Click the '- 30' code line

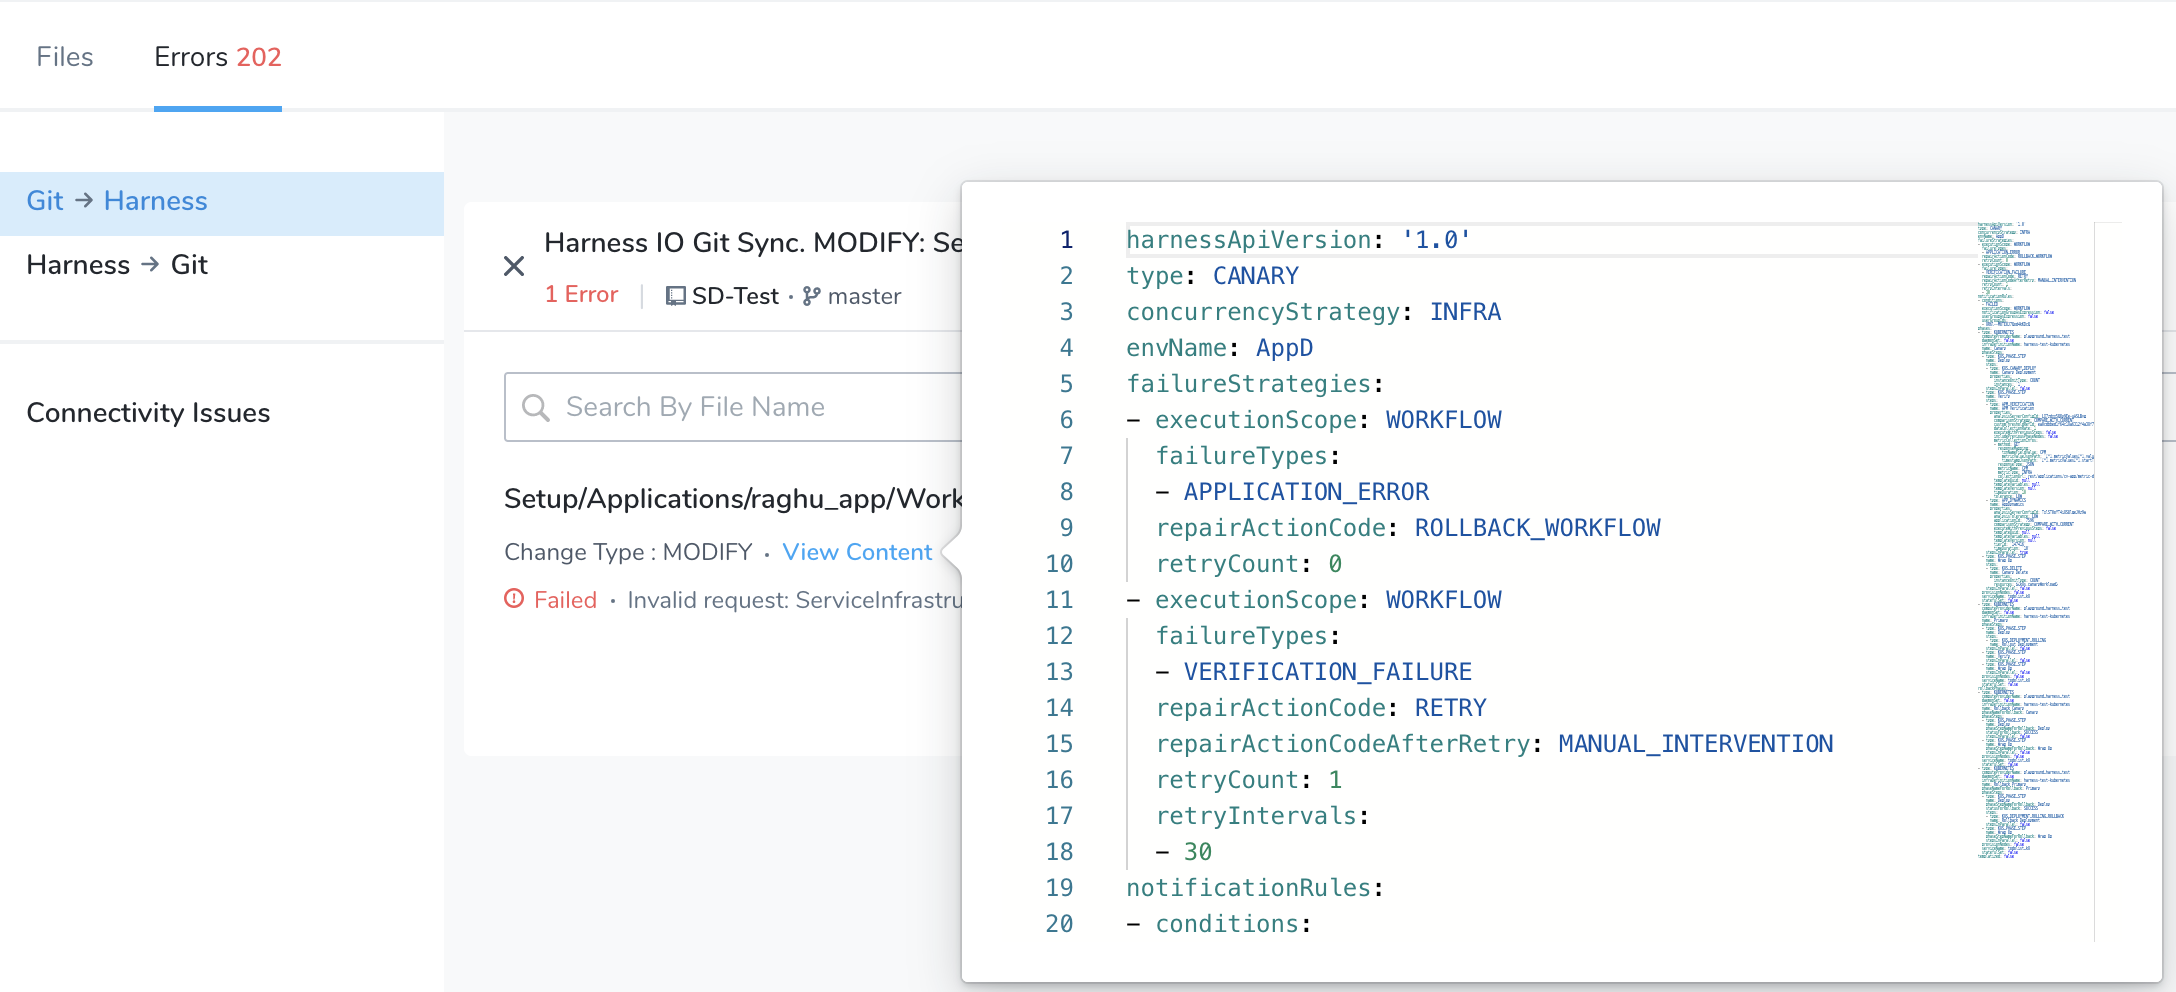(x=1184, y=852)
